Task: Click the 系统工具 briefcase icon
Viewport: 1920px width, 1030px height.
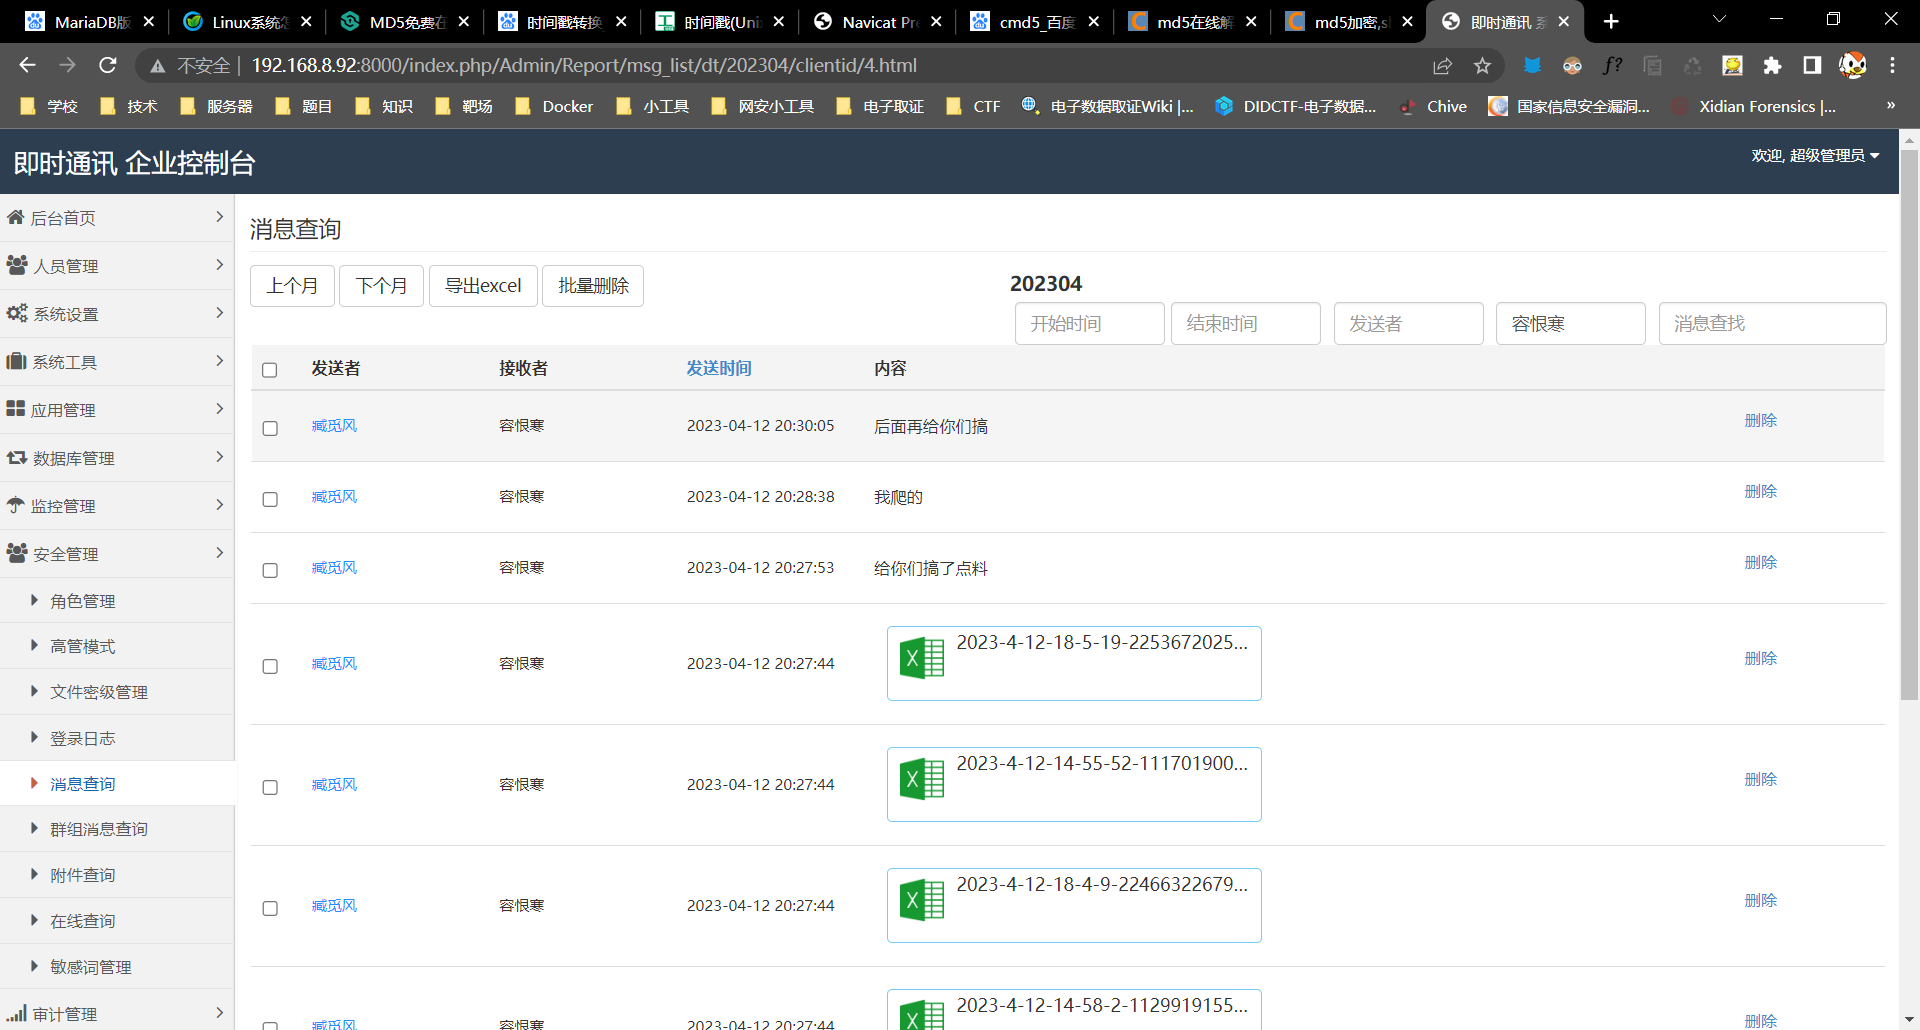Action: (16, 361)
